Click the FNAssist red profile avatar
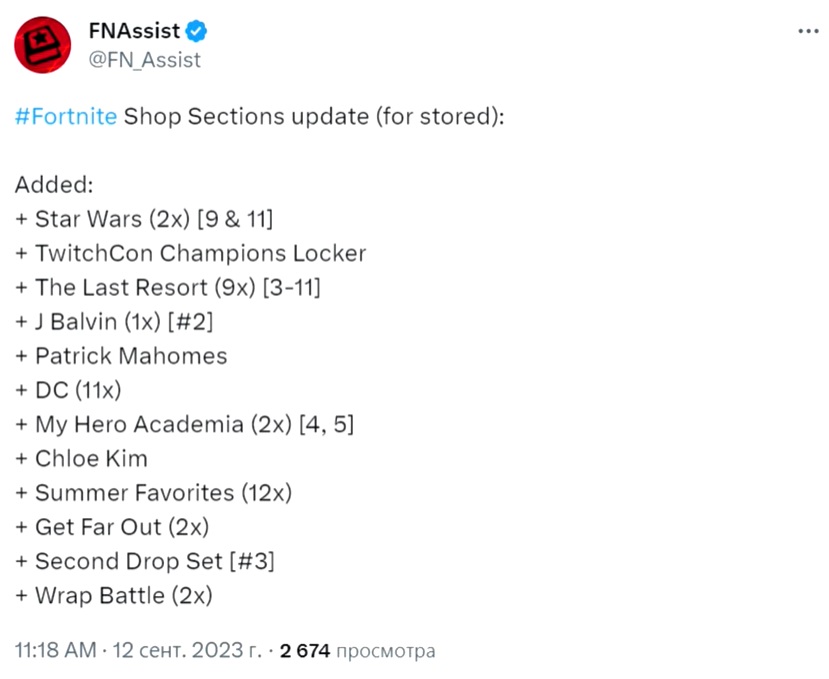This screenshot has height=679, width=829. [42, 46]
